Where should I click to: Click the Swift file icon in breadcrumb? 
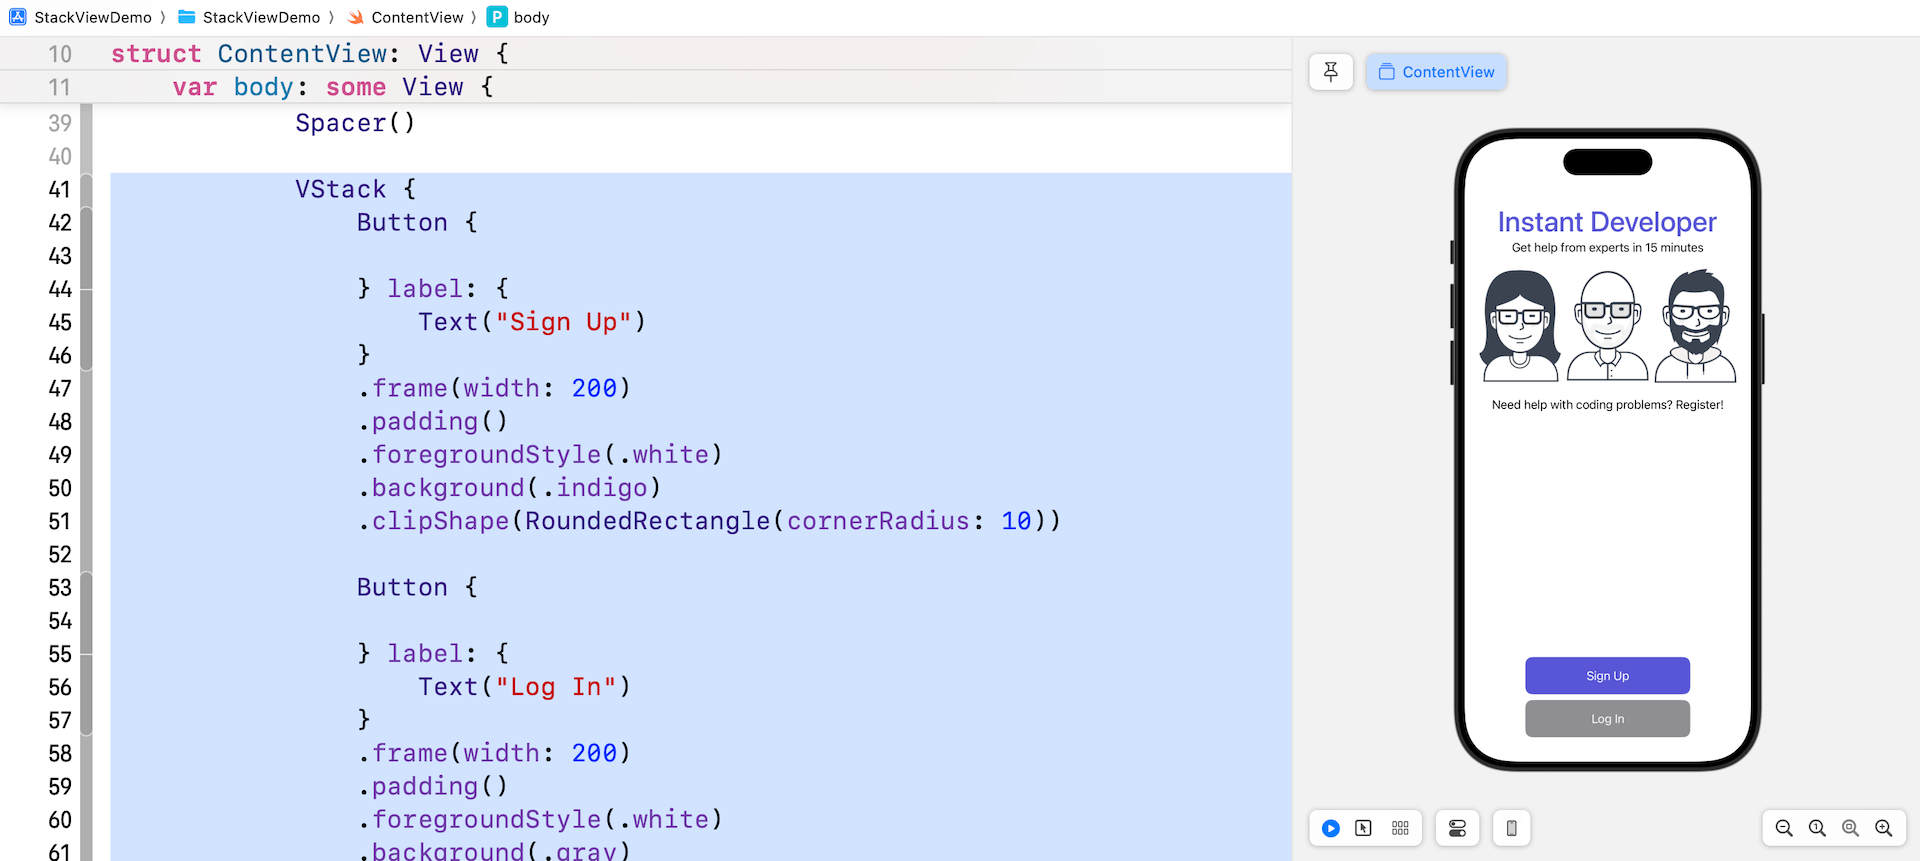point(355,17)
